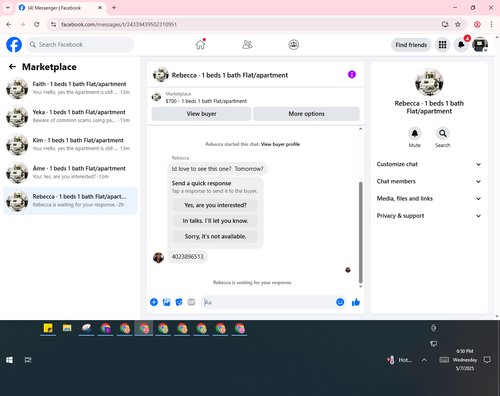This screenshot has width=500, height=396.
Task: Open the Windows Start menu
Action: coord(9,360)
